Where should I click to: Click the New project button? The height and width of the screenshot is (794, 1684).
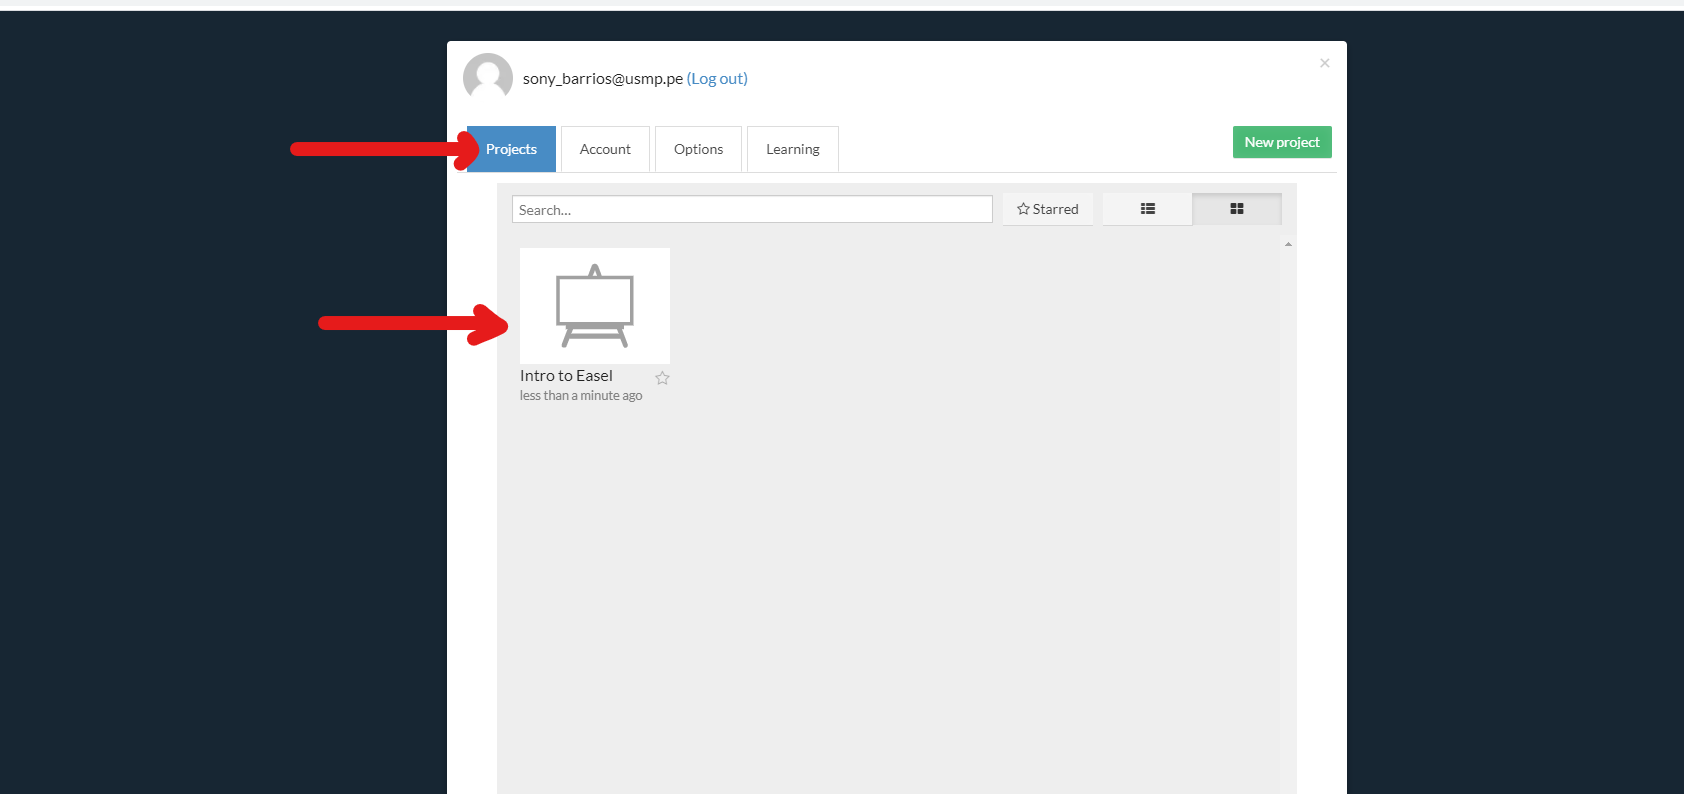(x=1282, y=142)
